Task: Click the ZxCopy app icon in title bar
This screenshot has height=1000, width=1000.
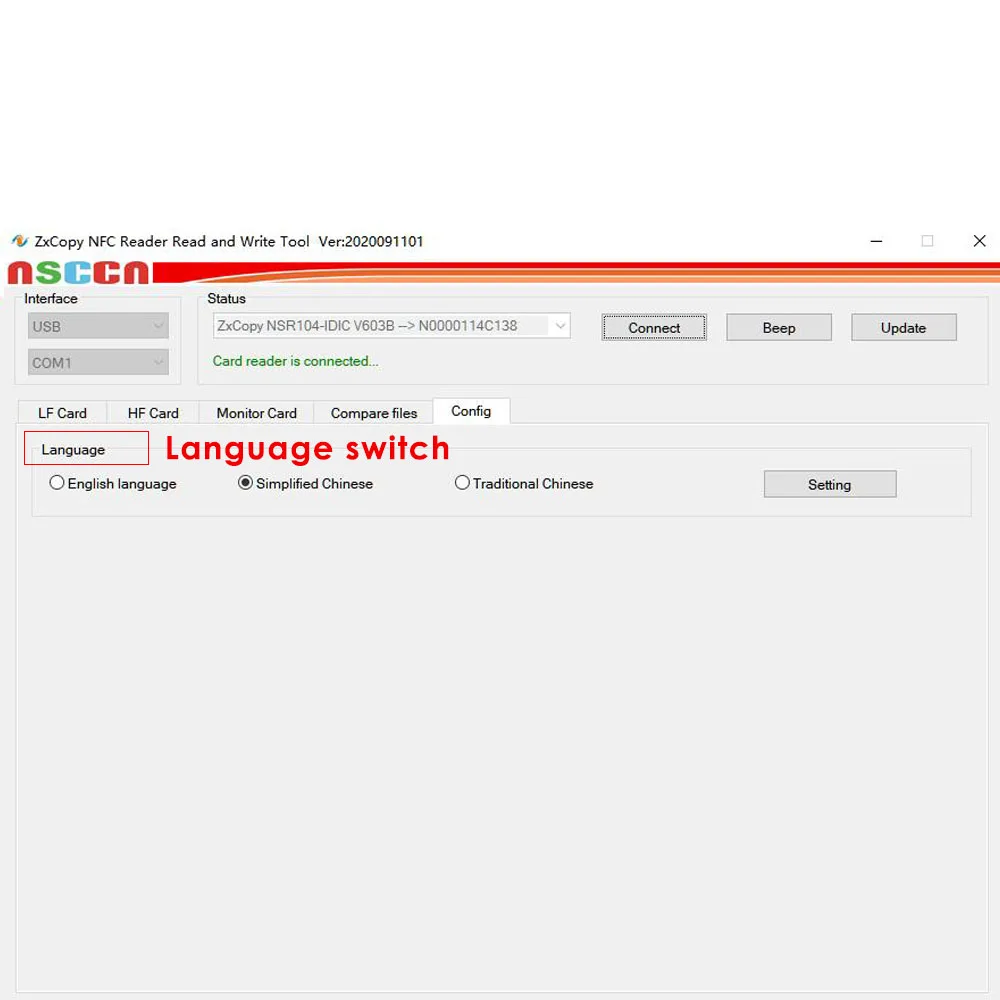Action: click(x=20, y=241)
